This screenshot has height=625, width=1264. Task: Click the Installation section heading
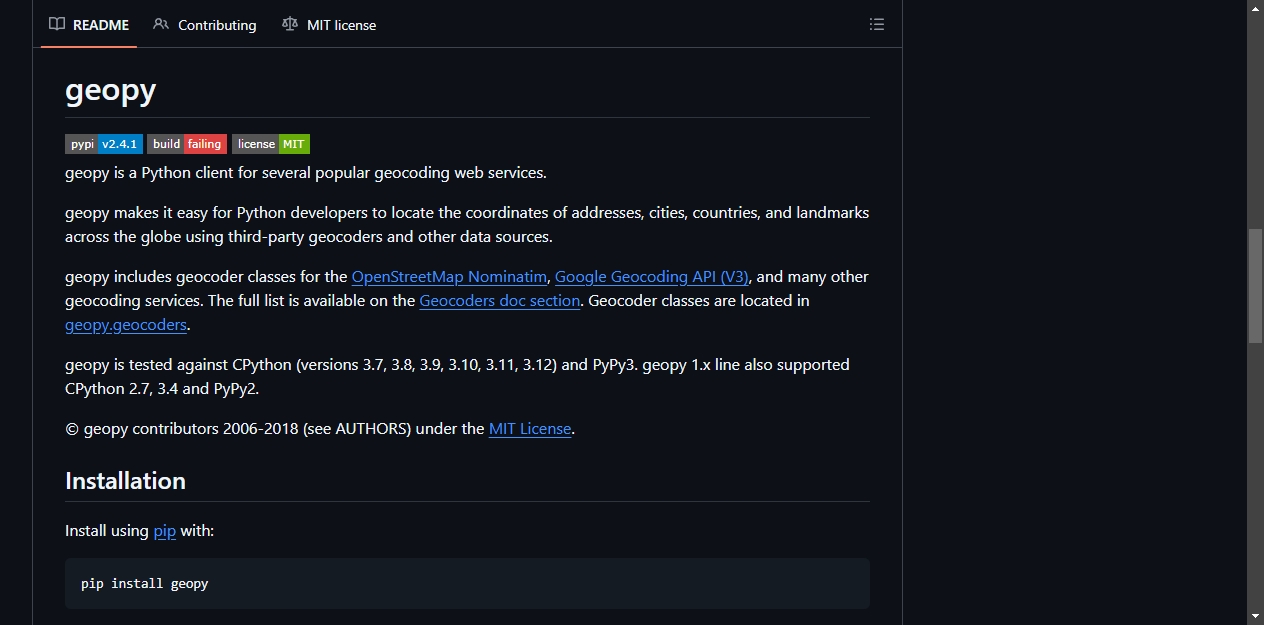click(x=126, y=480)
